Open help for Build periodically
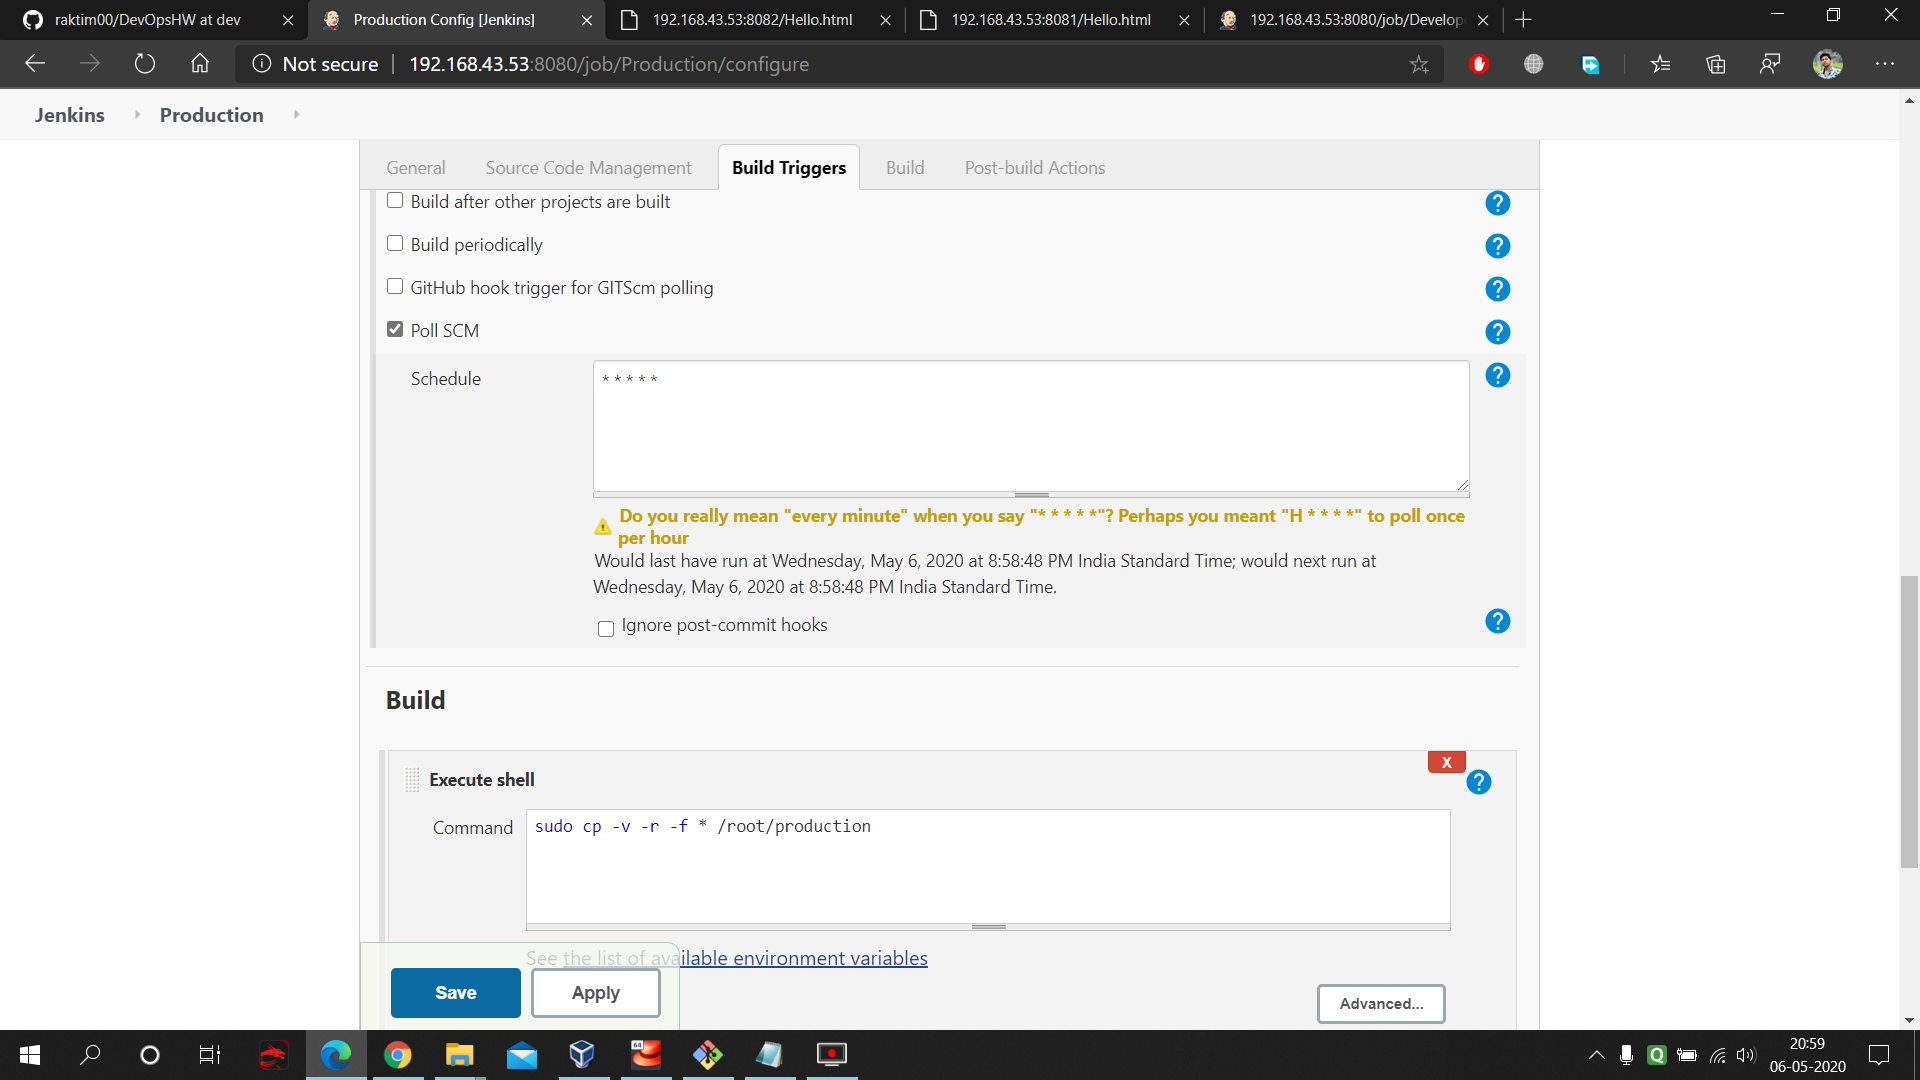This screenshot has width=1920, height=1080. (1497, 246)
